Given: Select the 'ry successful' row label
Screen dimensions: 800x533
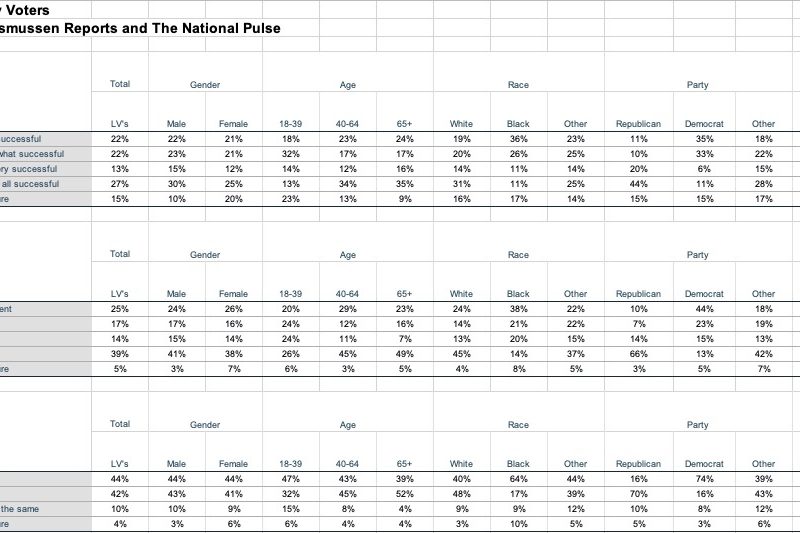Looking at the screenshot, I should pyautogui.click(x=32, y=169).
